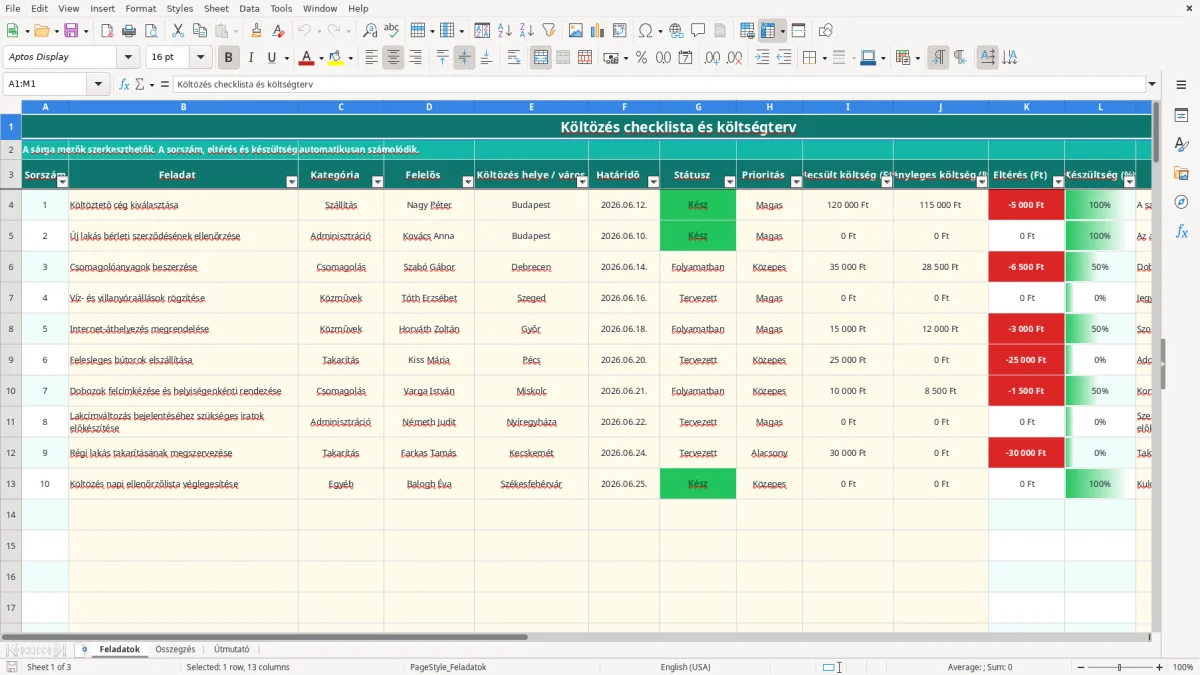Click the Sum sigma icon in formula bar
The width and height of the screenshot is (1200, 675).
(x=139, y=85)
